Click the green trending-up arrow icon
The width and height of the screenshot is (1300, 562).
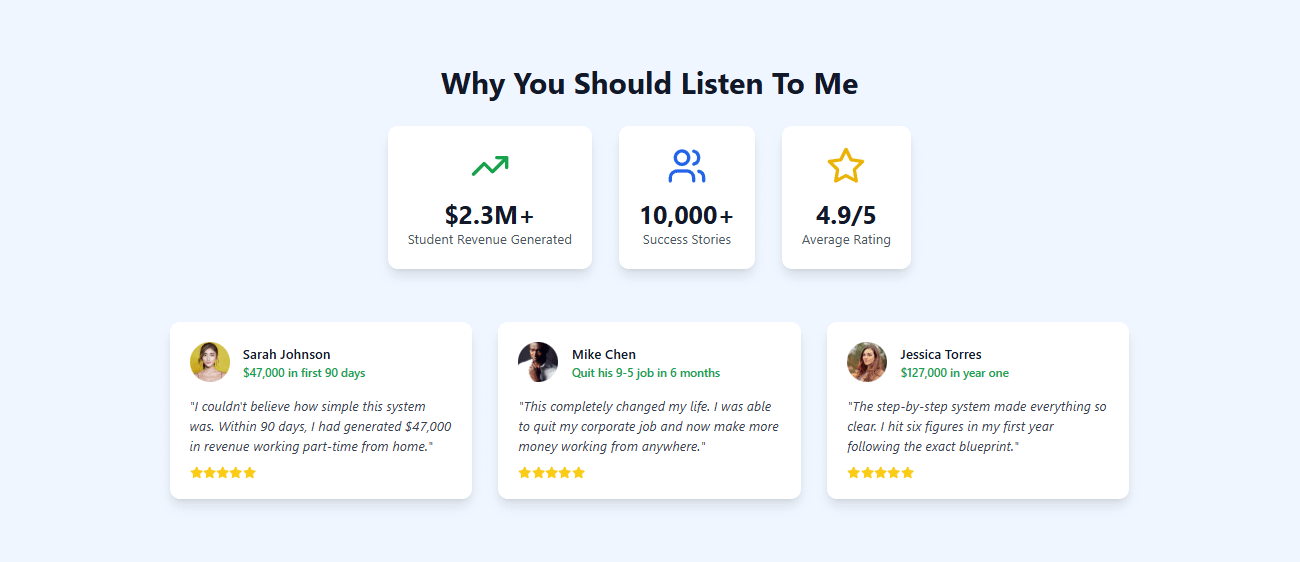(490, 166)
